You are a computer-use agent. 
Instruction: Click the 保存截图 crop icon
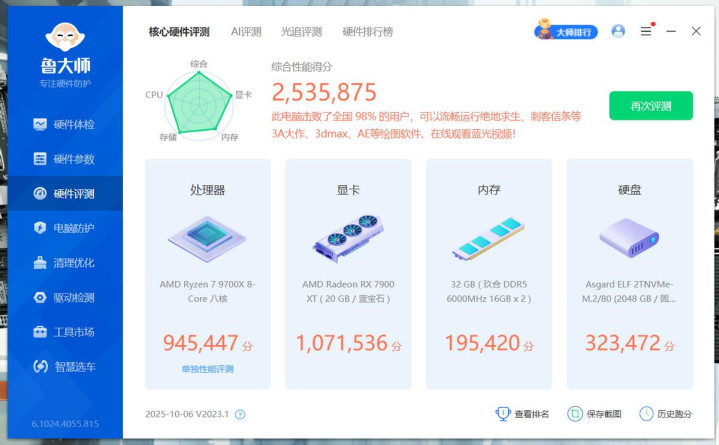click(x=575, y=414)
